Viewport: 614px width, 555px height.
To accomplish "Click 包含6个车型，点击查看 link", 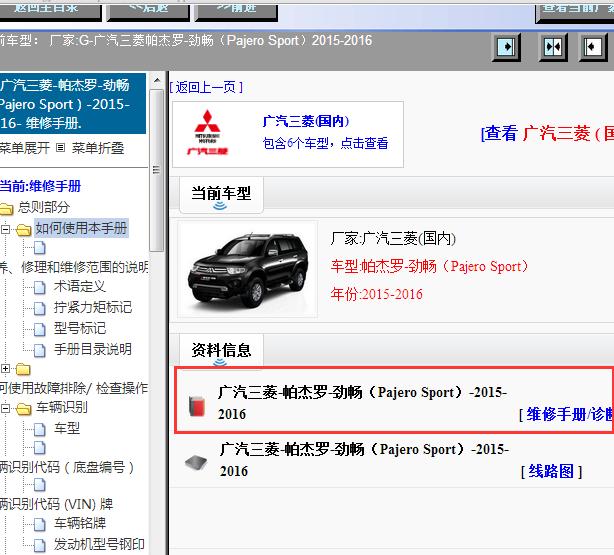I will click(x=325, y=143).
